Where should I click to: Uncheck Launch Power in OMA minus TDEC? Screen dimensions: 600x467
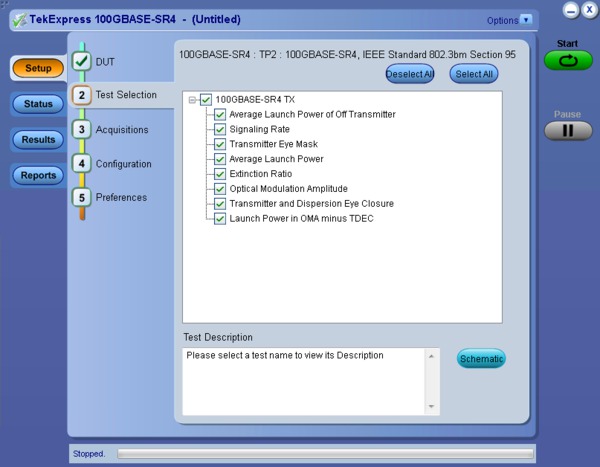(x=220, y=219)
